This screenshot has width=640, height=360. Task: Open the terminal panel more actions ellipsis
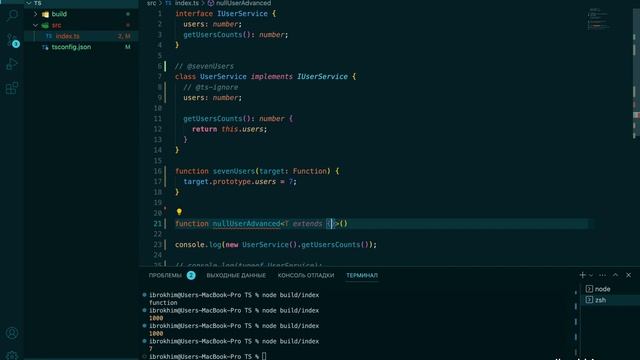(x=602, y=275)
